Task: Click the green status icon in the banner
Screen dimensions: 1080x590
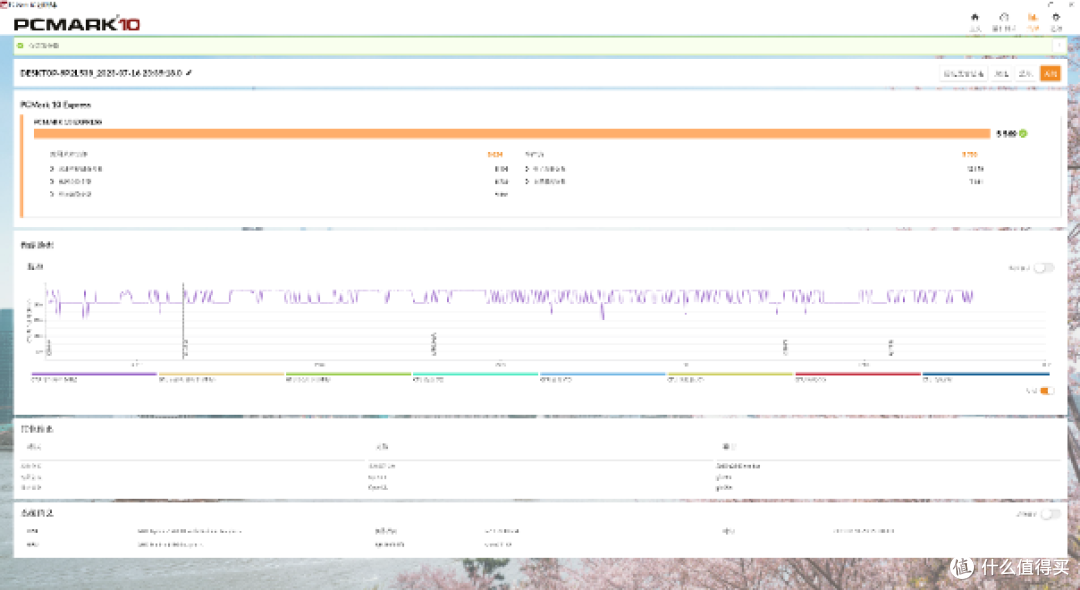Action: pyautogui.click(x=21, y=45)
